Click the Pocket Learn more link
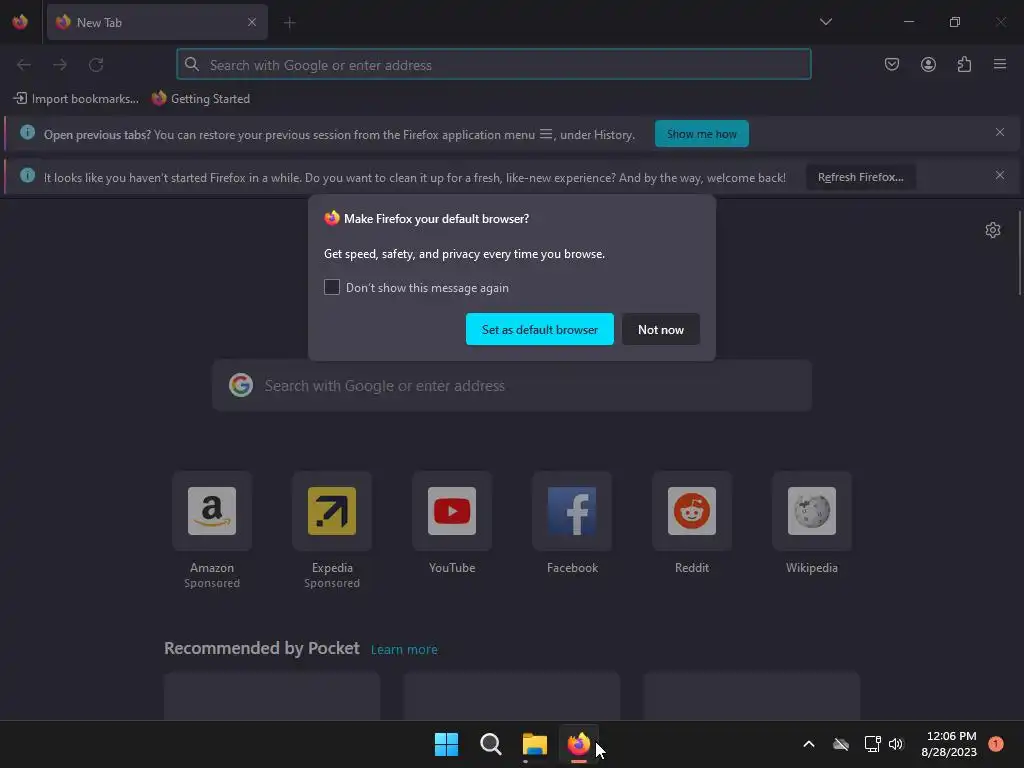Image resolution: width=1024 pixels, height=768 pixels. pos(404,650)
